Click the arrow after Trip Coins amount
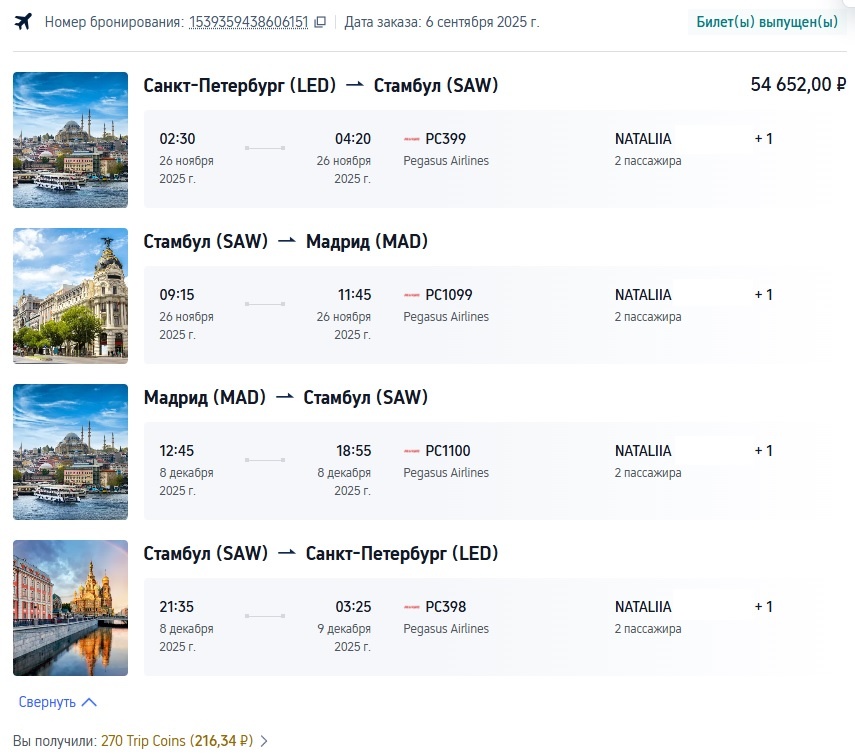855x754 pixels. [x=264, y=741]
